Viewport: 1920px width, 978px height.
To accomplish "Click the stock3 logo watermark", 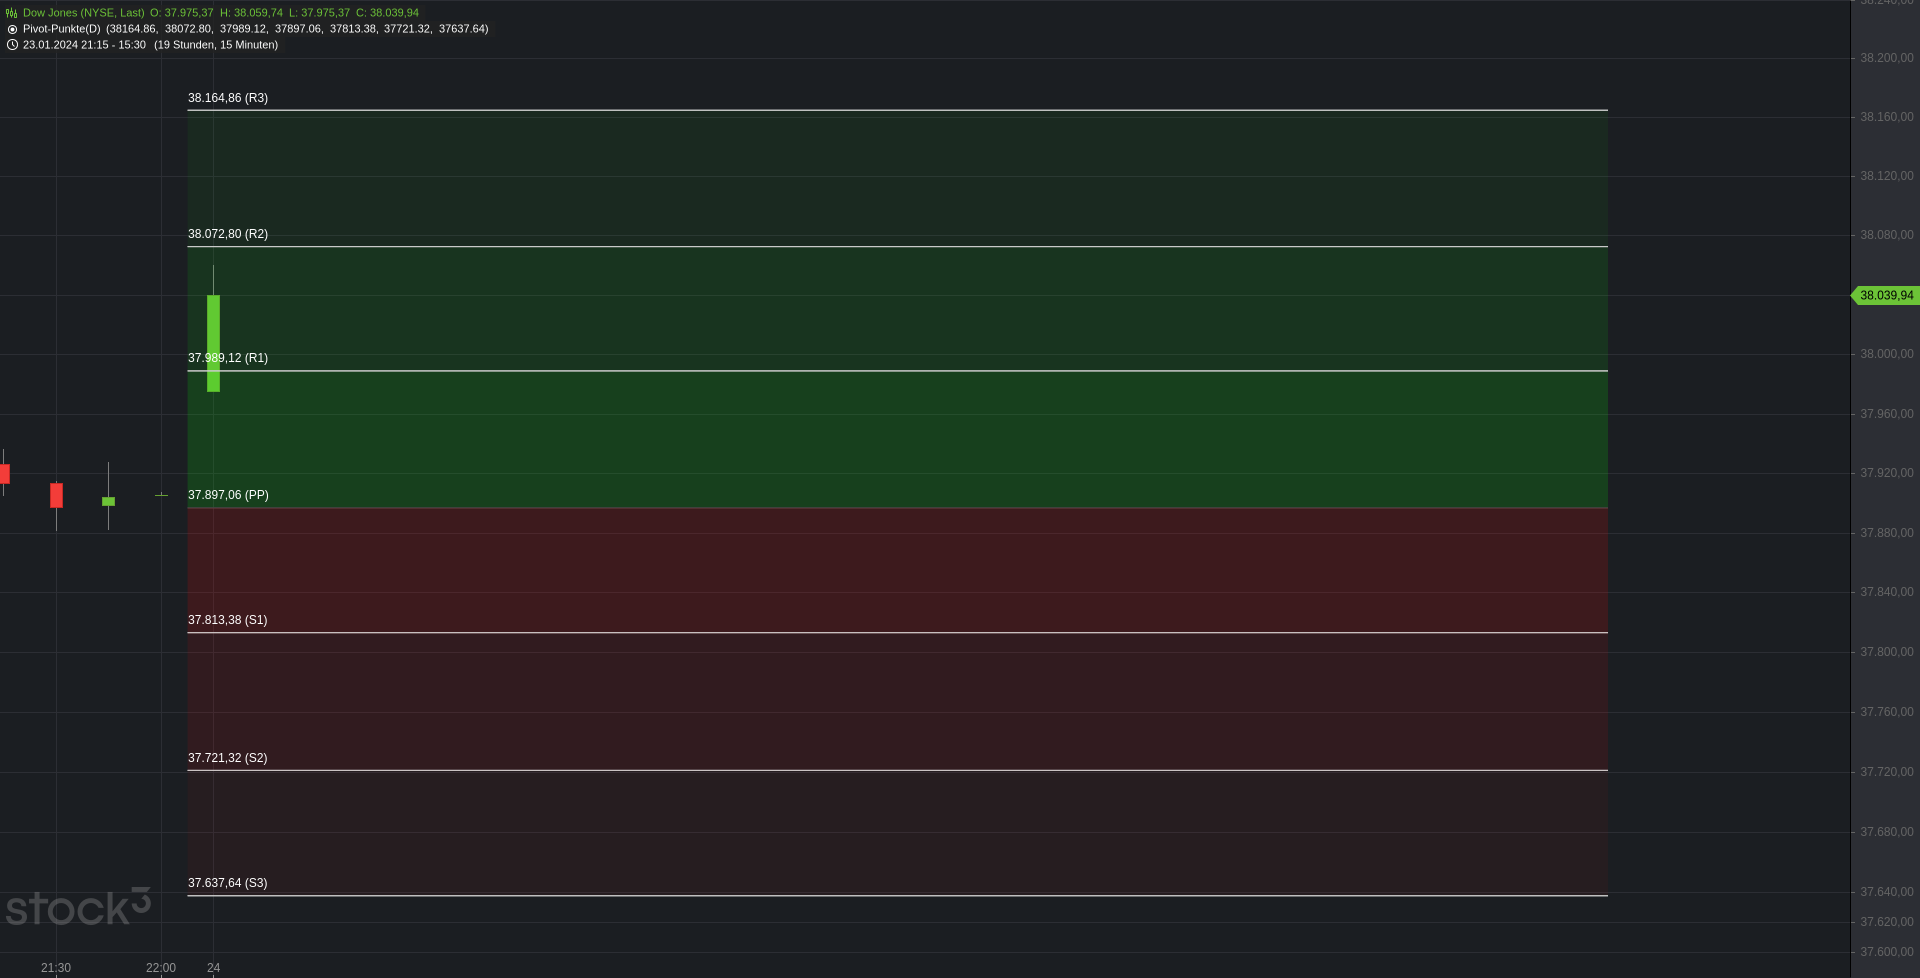I will 78,907.
